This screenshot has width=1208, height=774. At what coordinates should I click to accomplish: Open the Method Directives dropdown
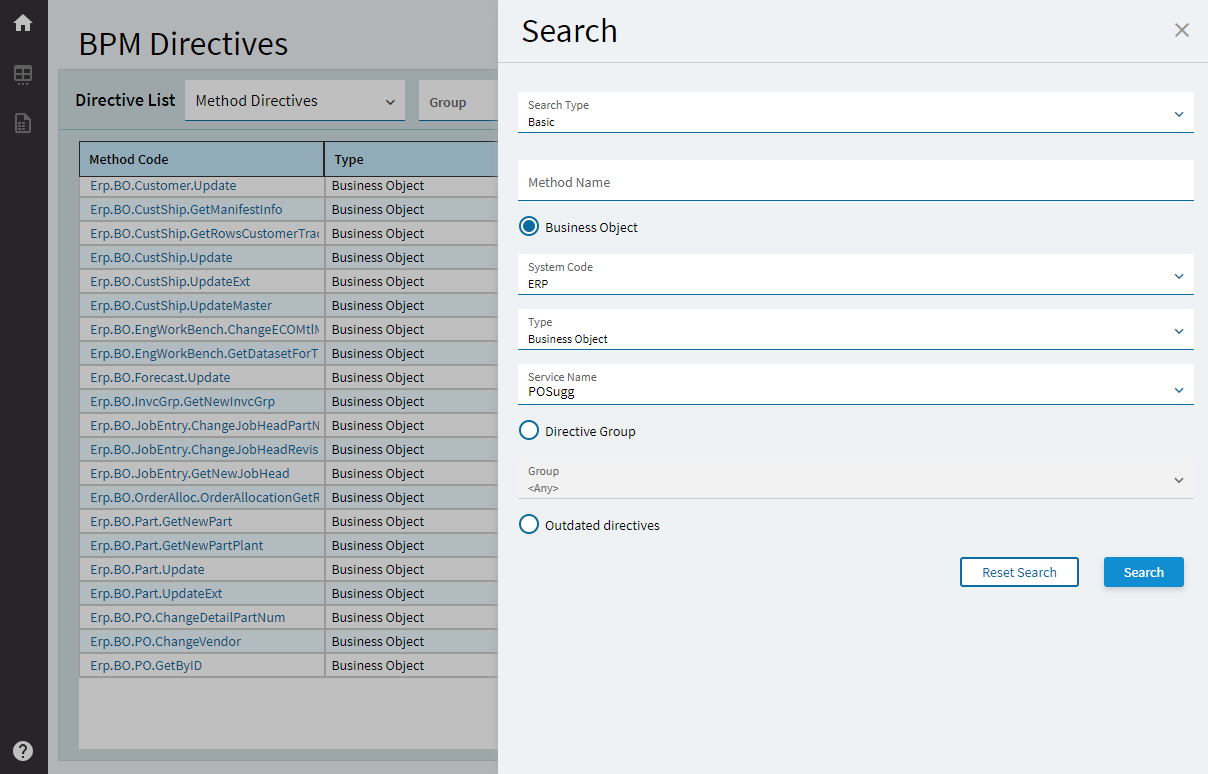(295, 101)
